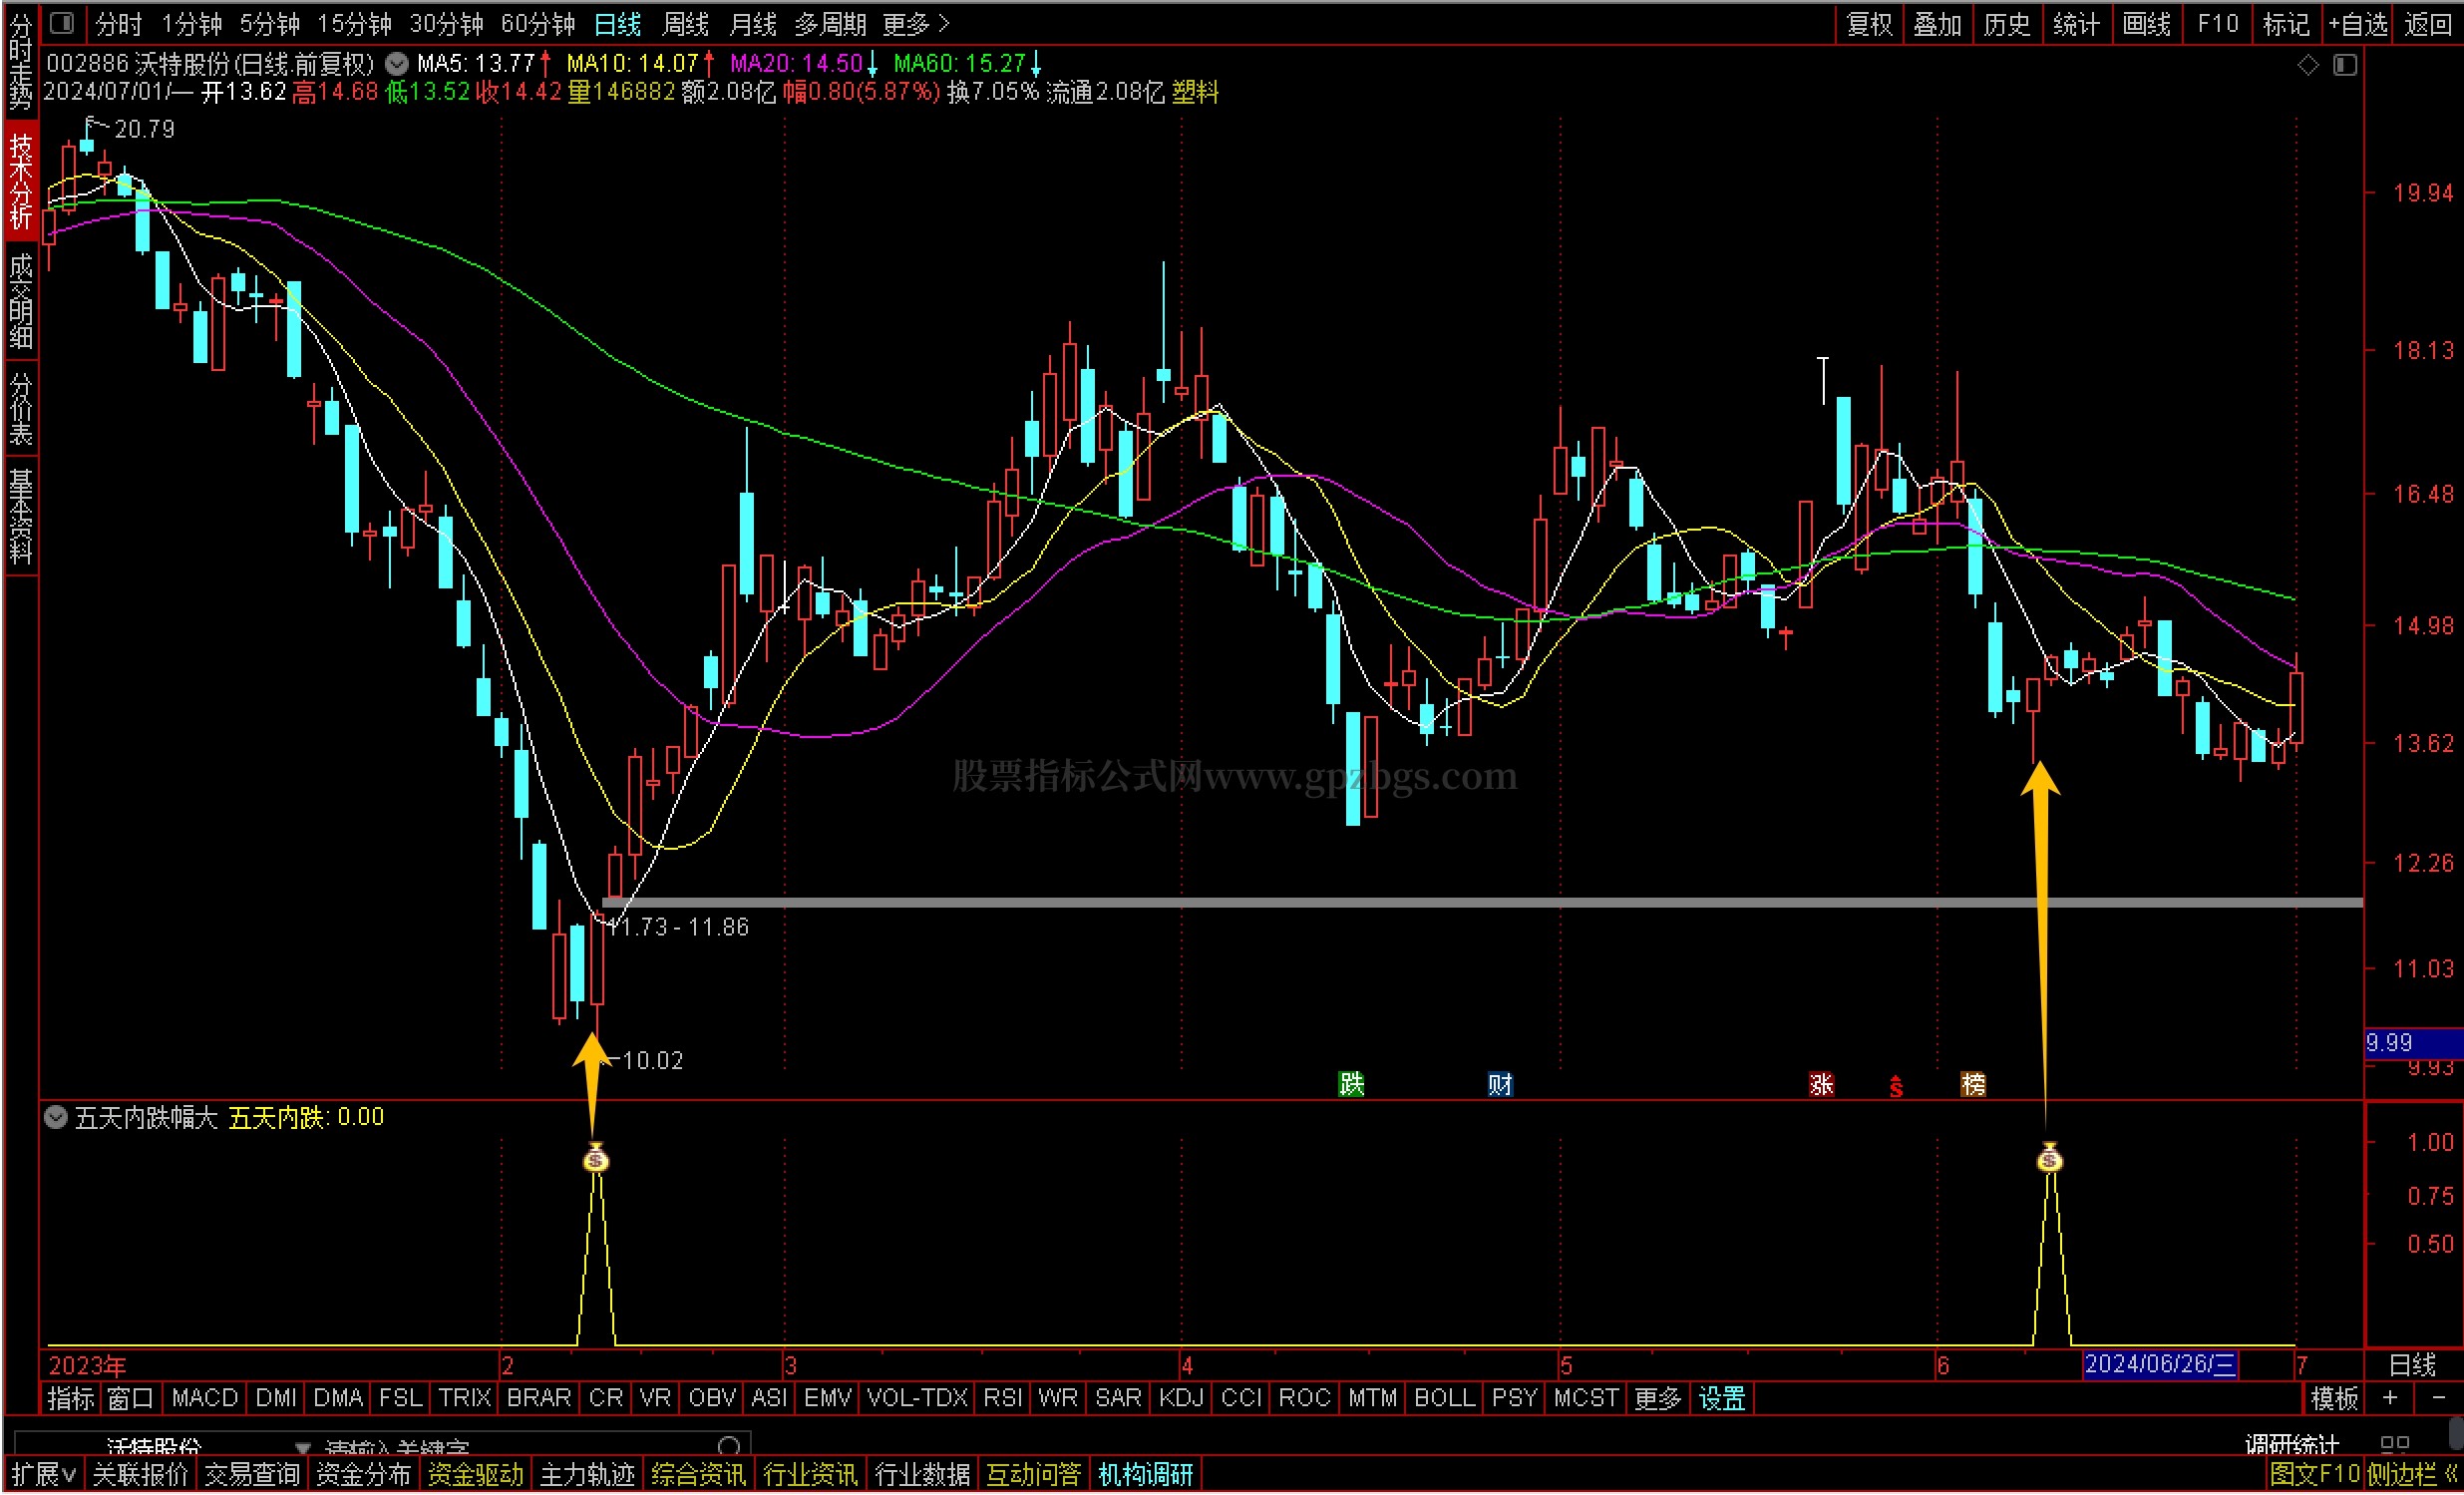Click the red S event marker
Image resolution: width=2464 pixels, height=1495 pixels.
pyautogui.click(x=1896, y=1086)
